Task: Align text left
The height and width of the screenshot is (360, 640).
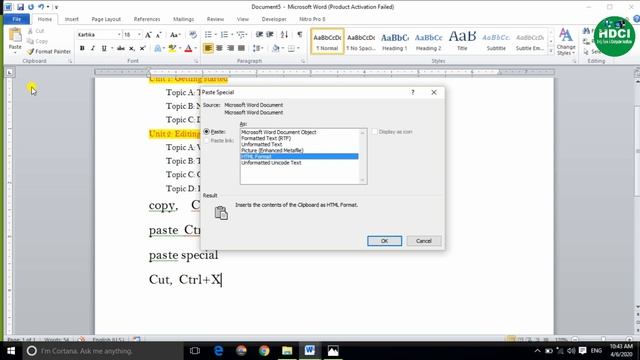Action: click(x=208, y=48)
